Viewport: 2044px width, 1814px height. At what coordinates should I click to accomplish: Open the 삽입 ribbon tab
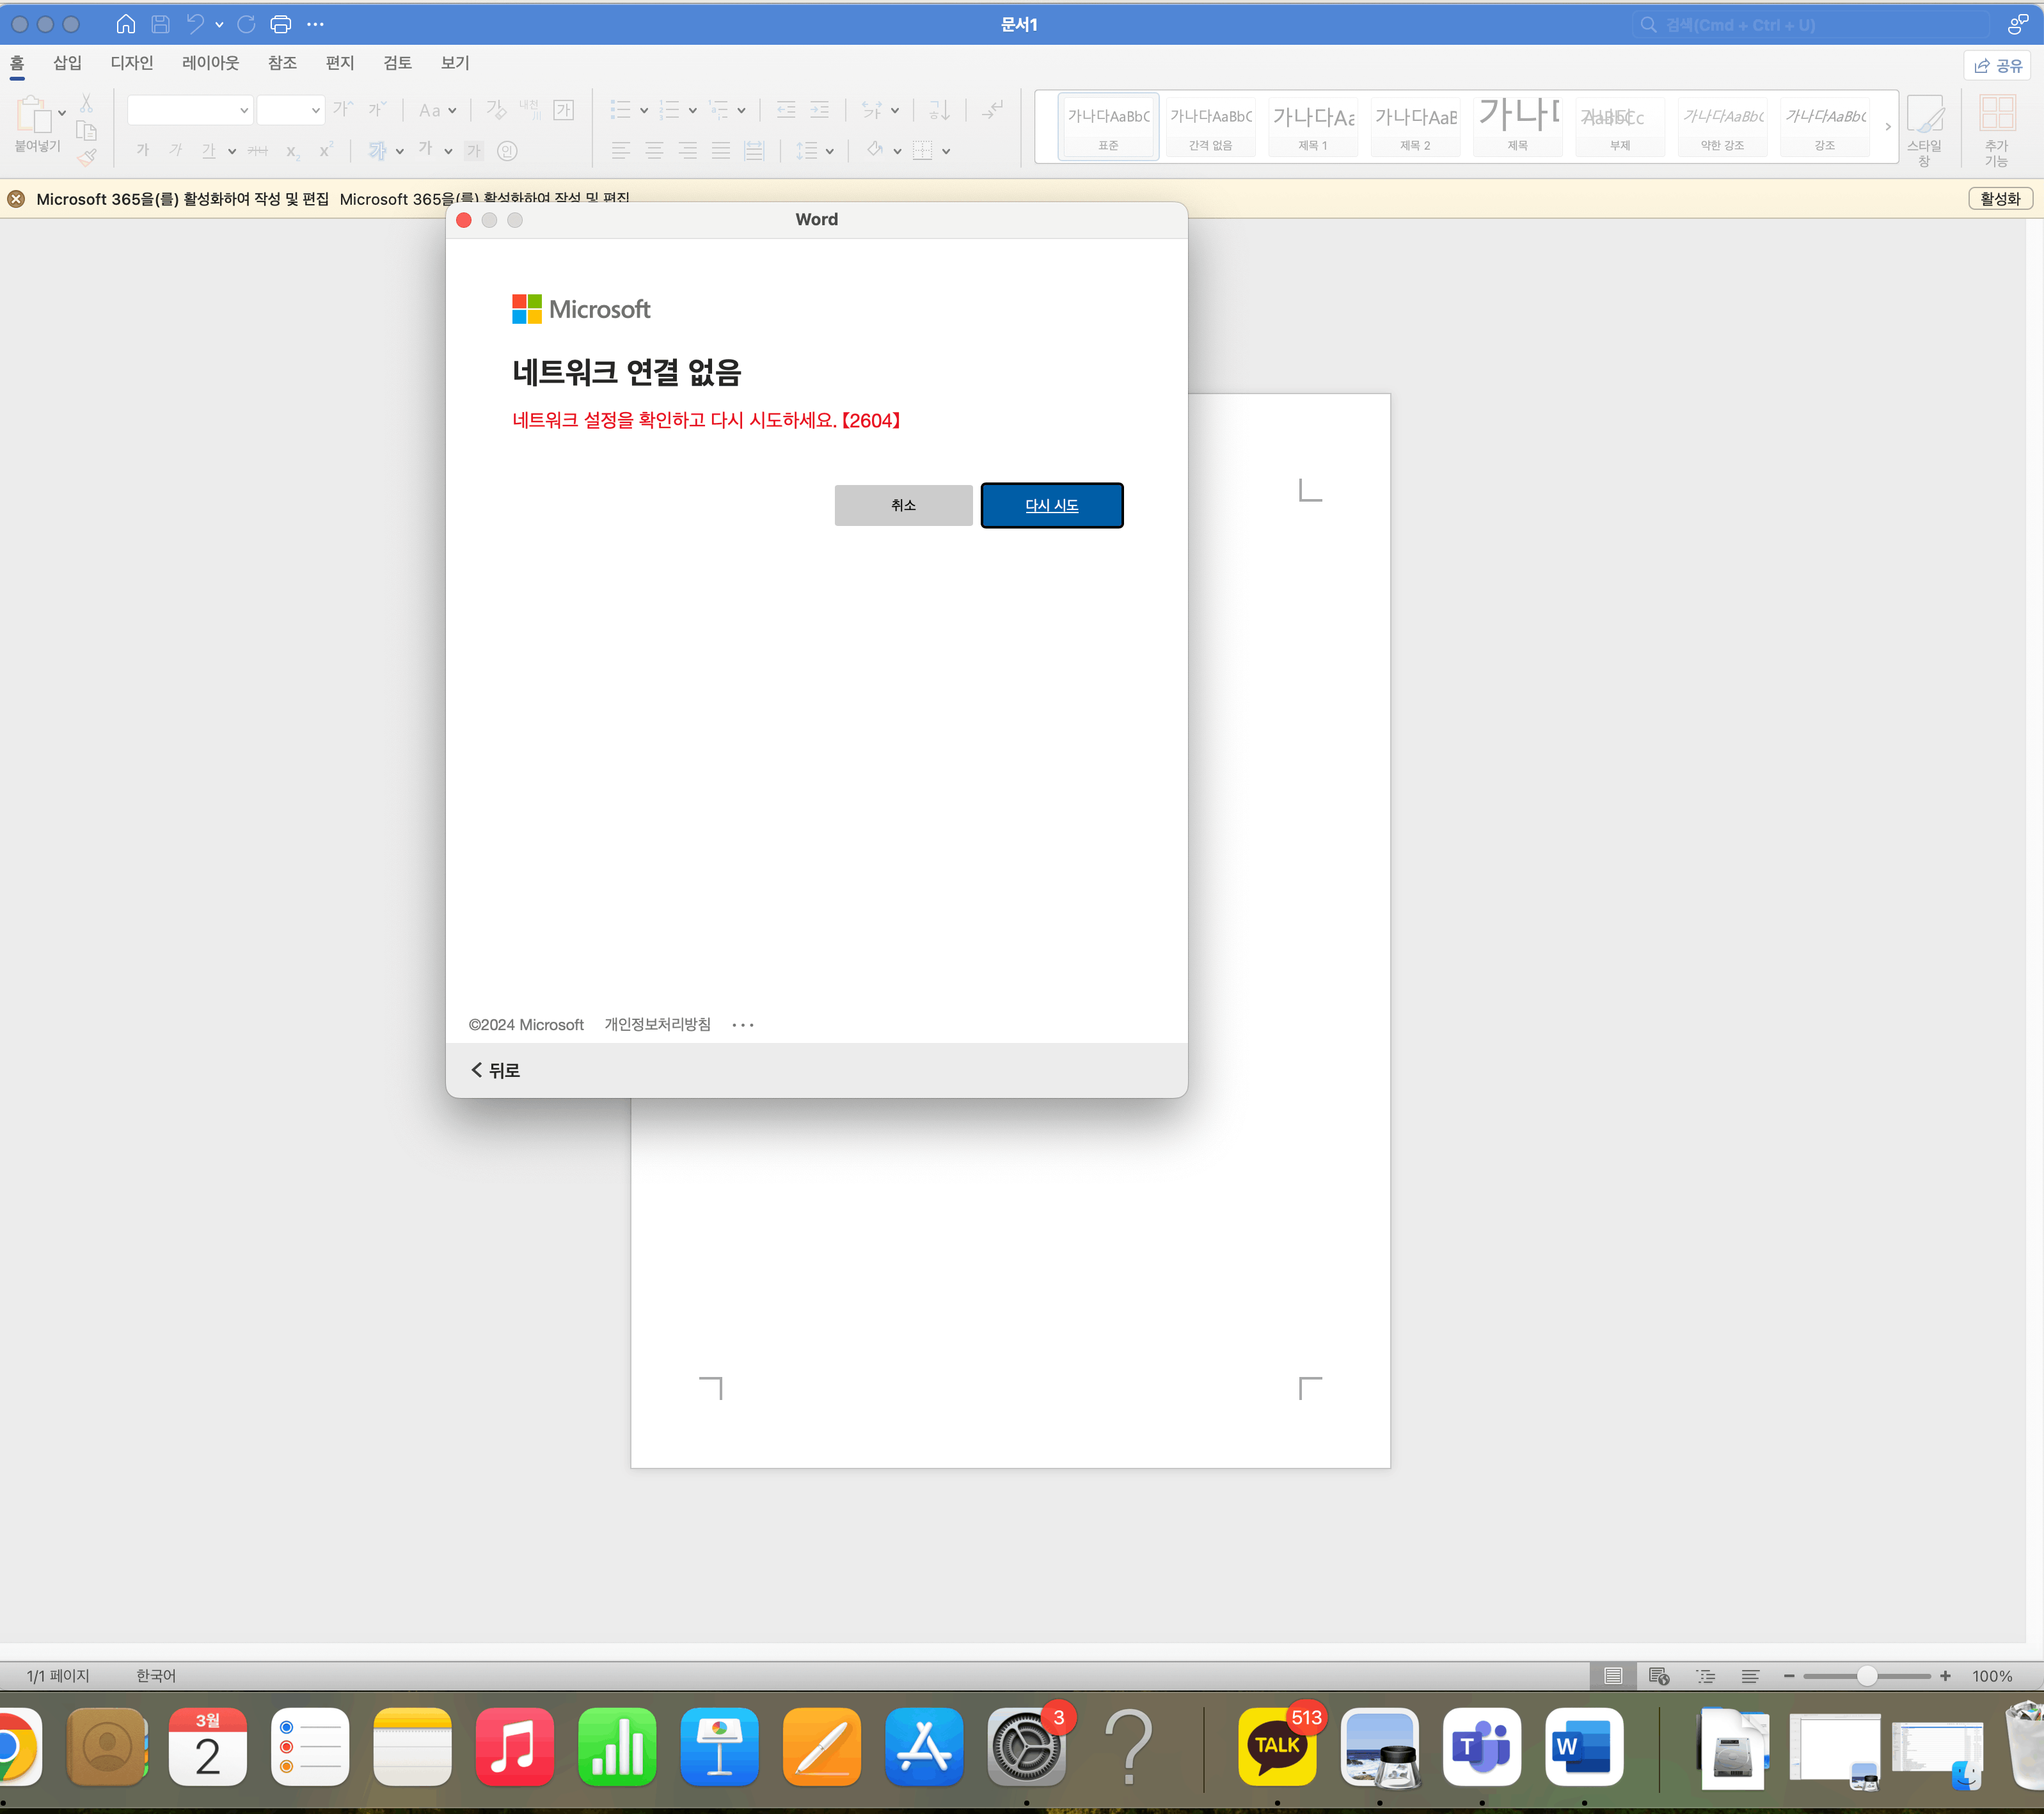point(67,63)
